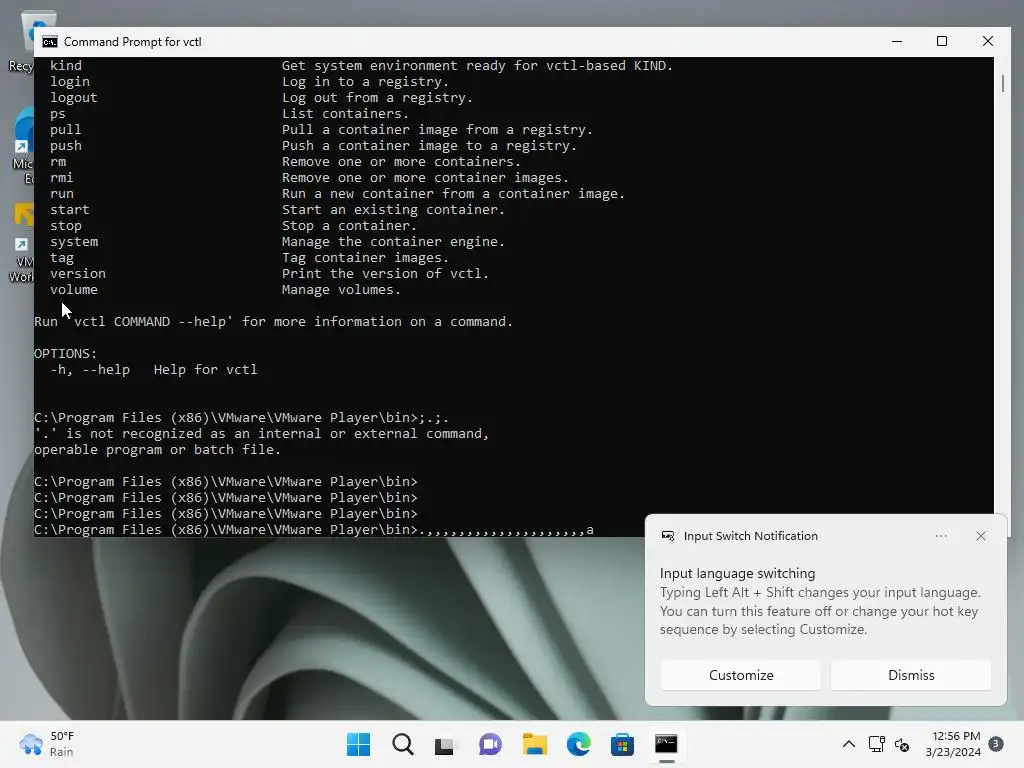Open the weather widget showing 50°F Rain
The height and width of the screenshot is (768, 1024).
[46, 744]
